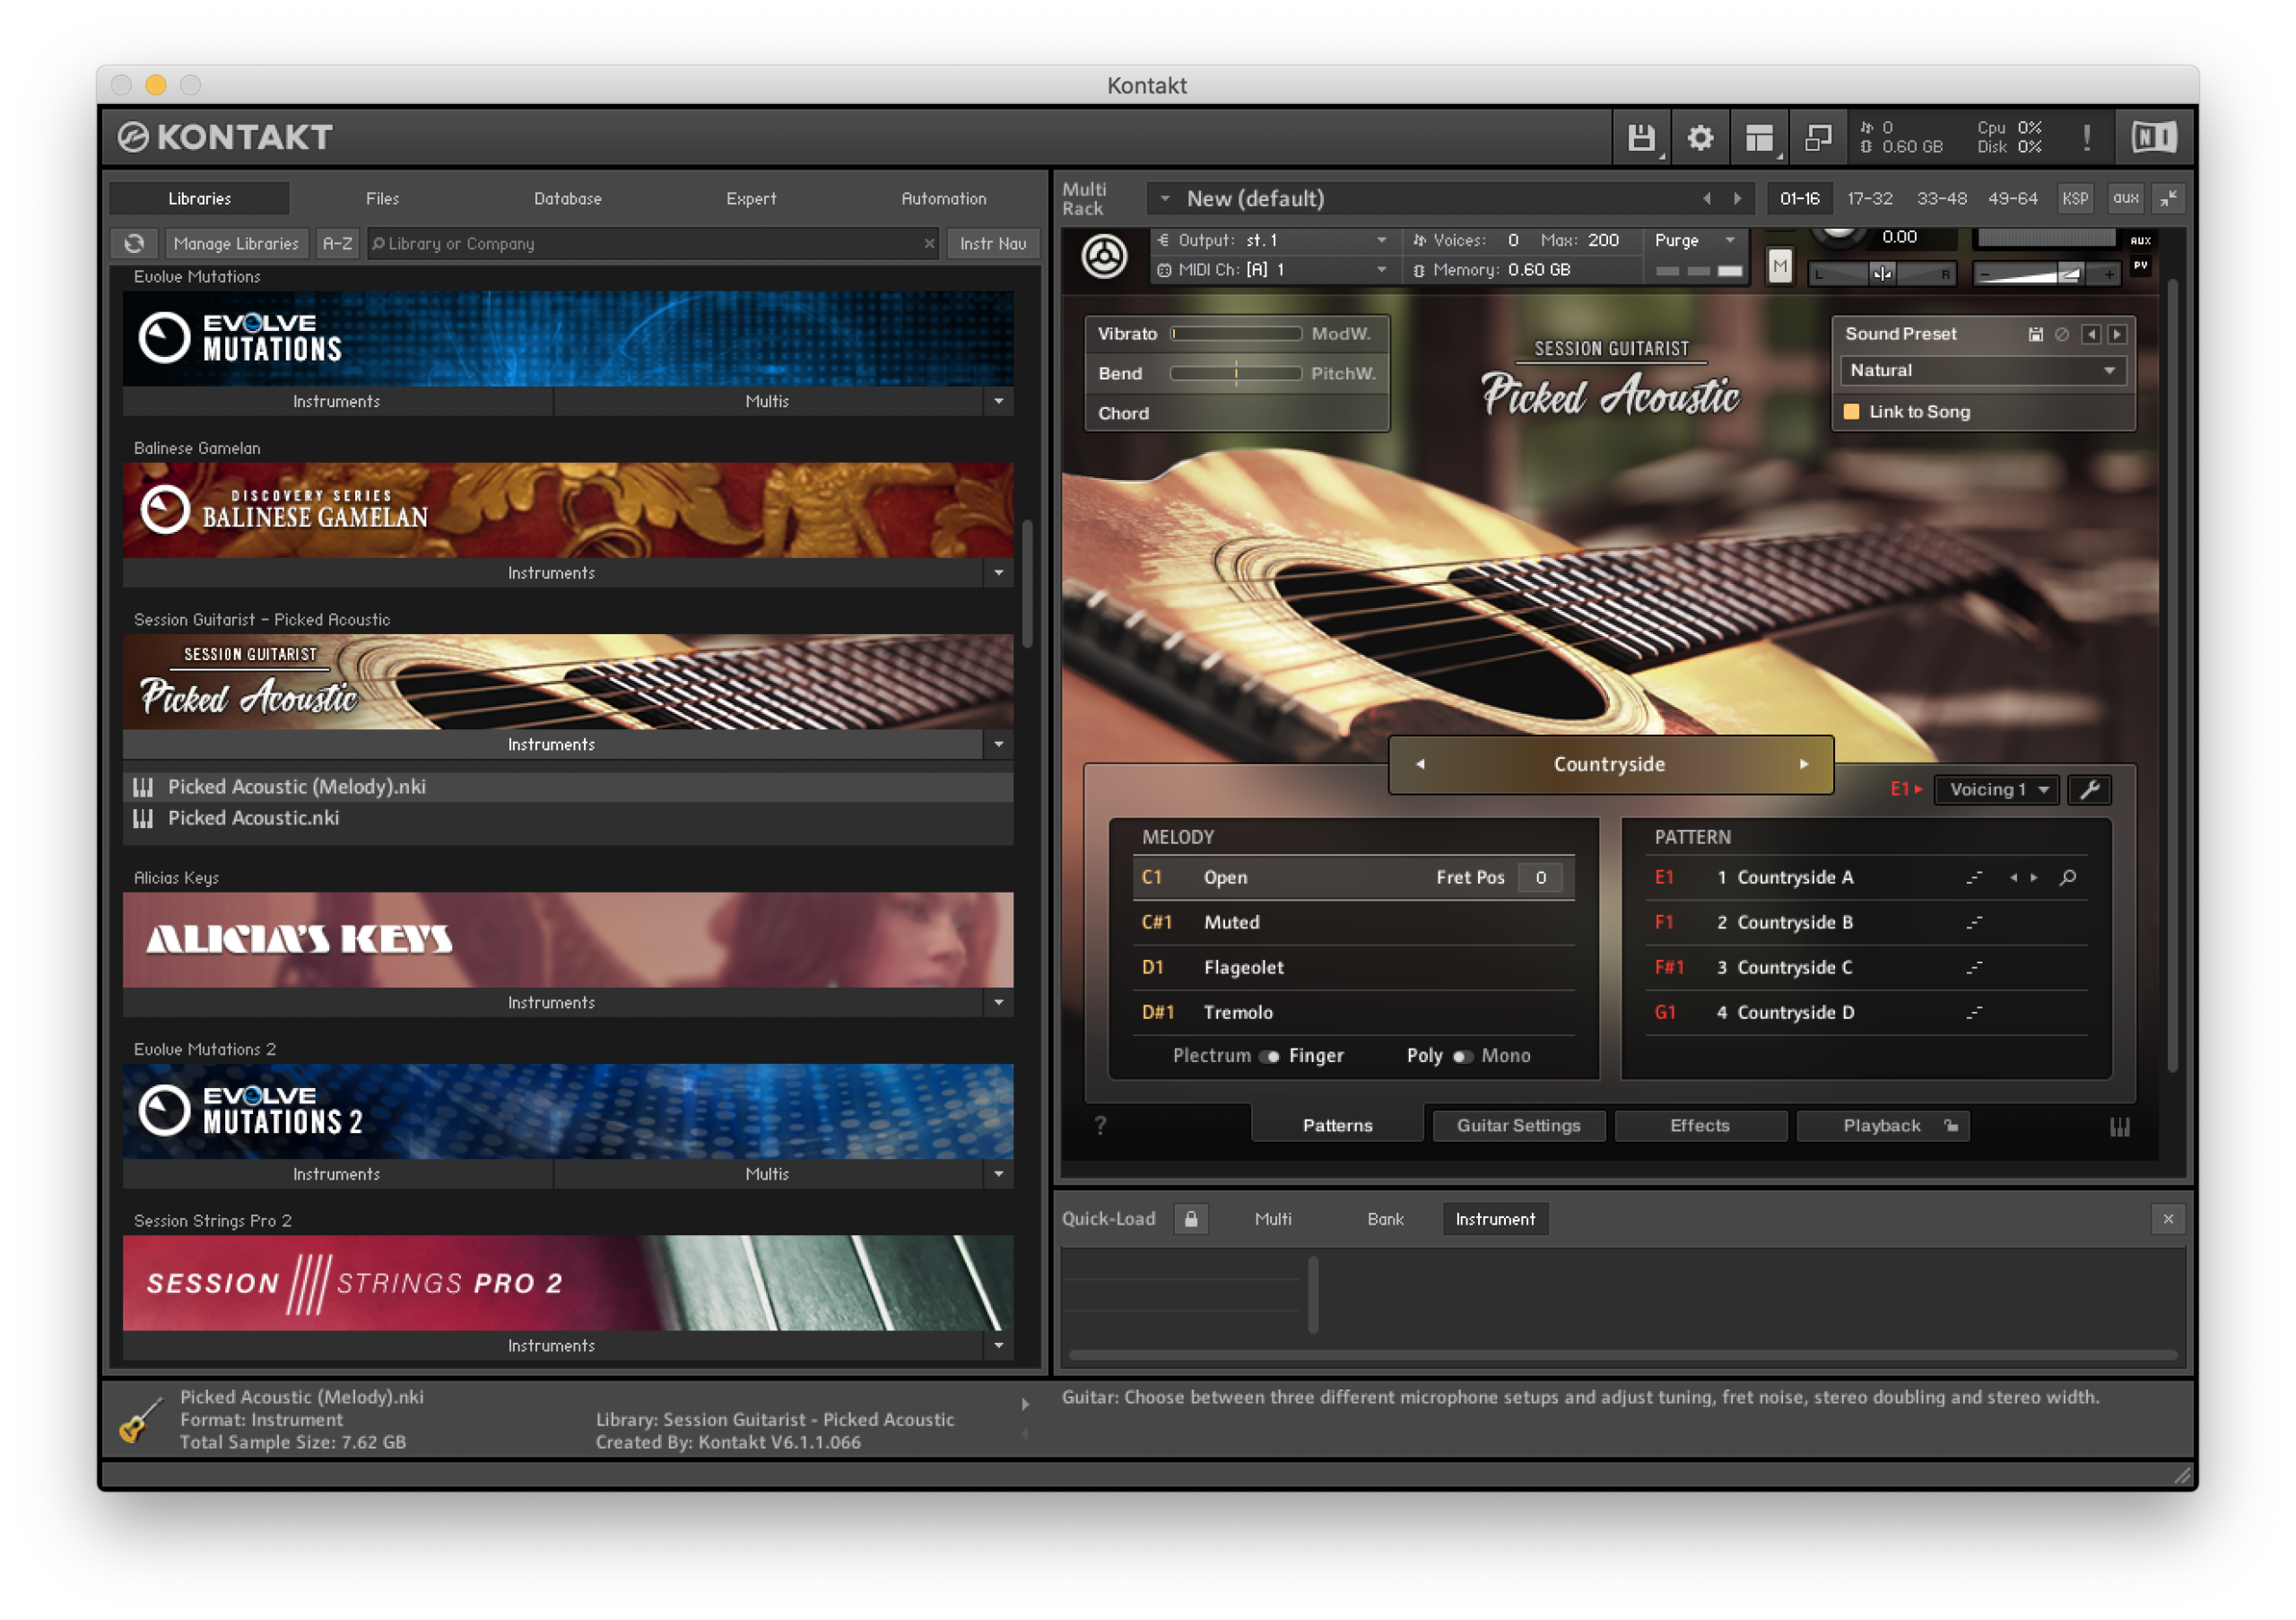
Task: Open Kontakt options gear
Action: click(1700, 138)
